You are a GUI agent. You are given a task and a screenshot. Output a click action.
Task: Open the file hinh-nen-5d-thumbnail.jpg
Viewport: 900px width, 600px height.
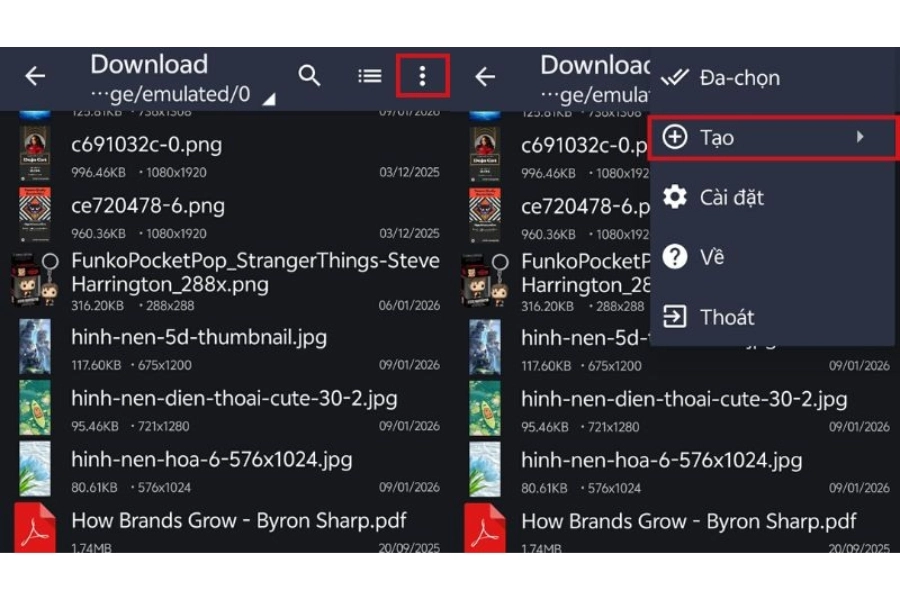[200, 337]
